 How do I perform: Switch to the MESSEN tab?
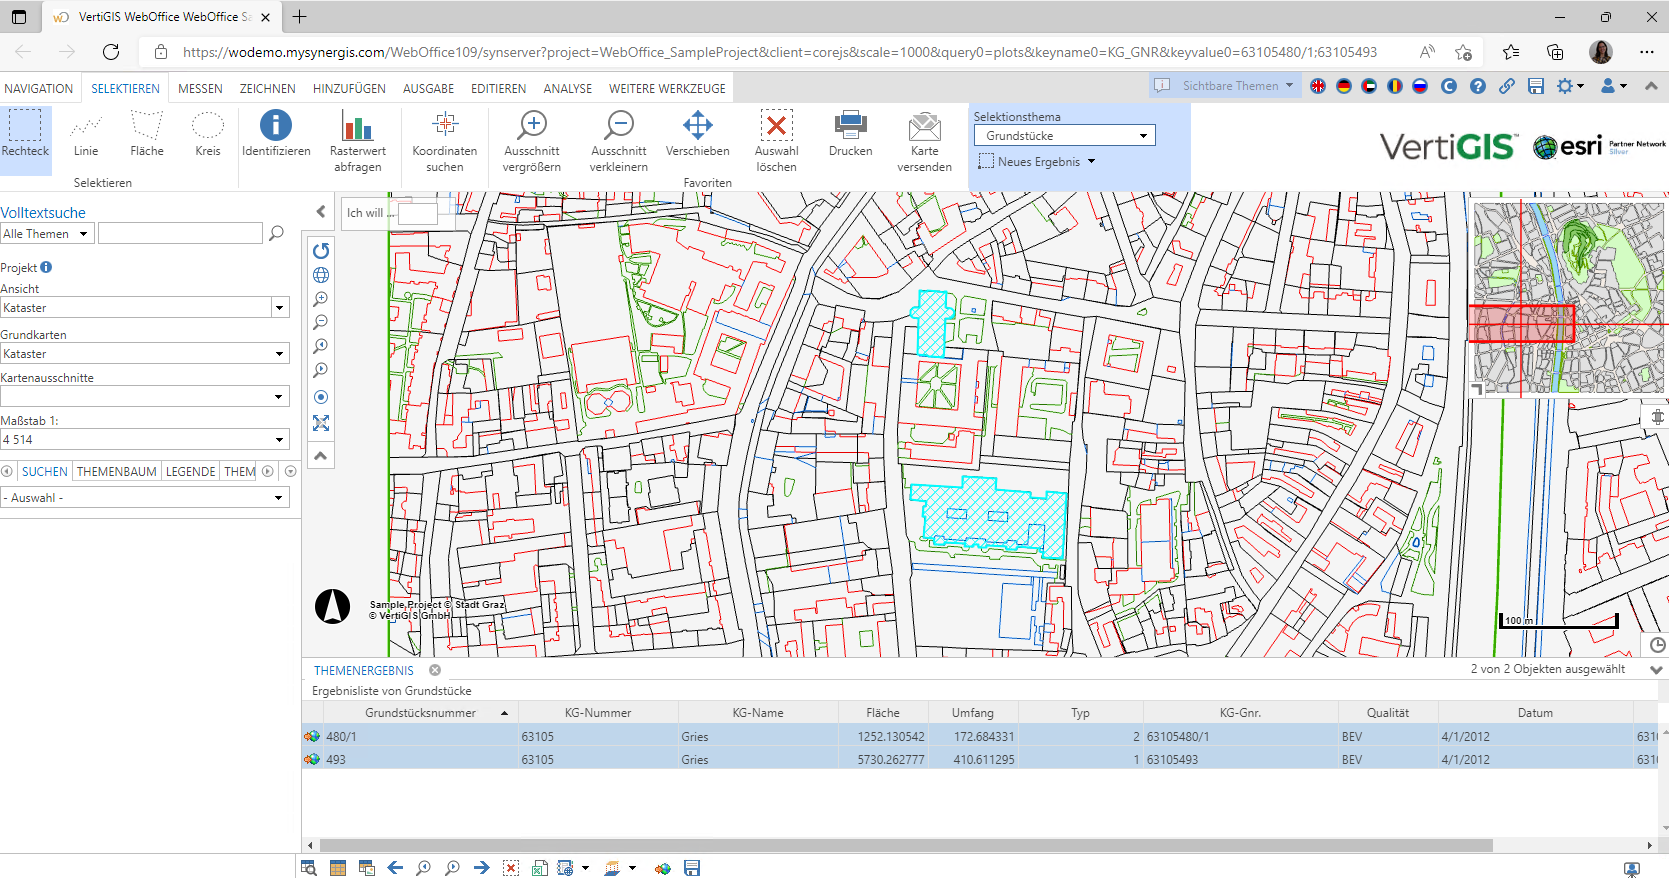click(200, 89)
